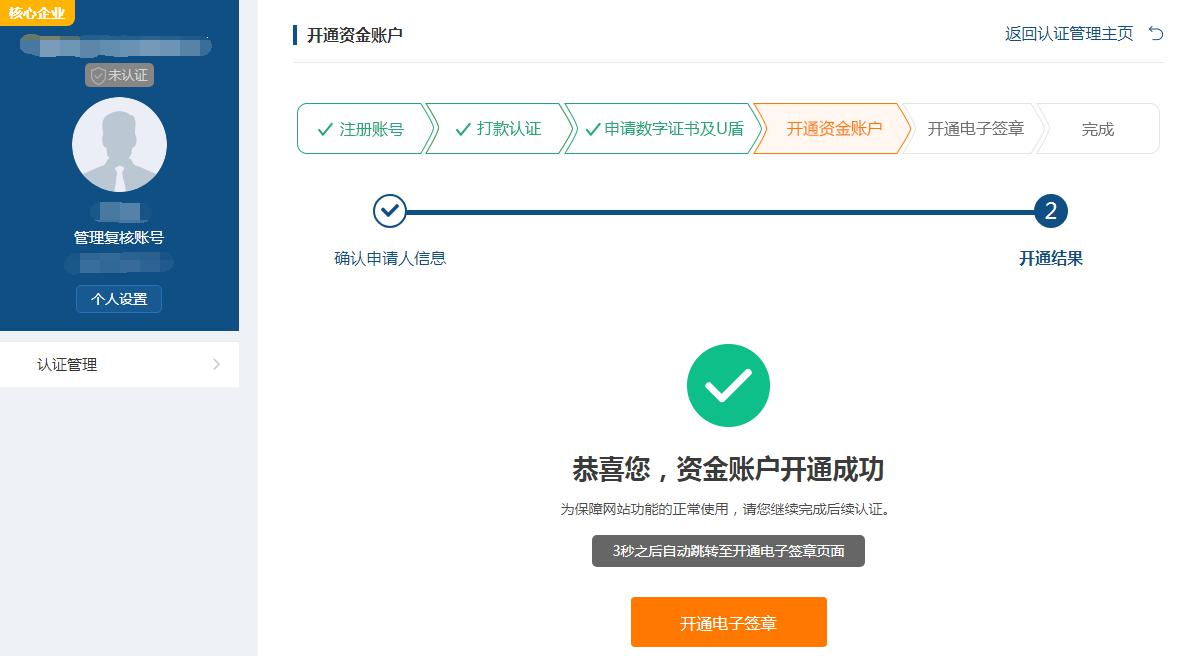Follow the 返回认证管理主页 link
This screenshot has height=656, width=1197.
(x=1069, y=34)
